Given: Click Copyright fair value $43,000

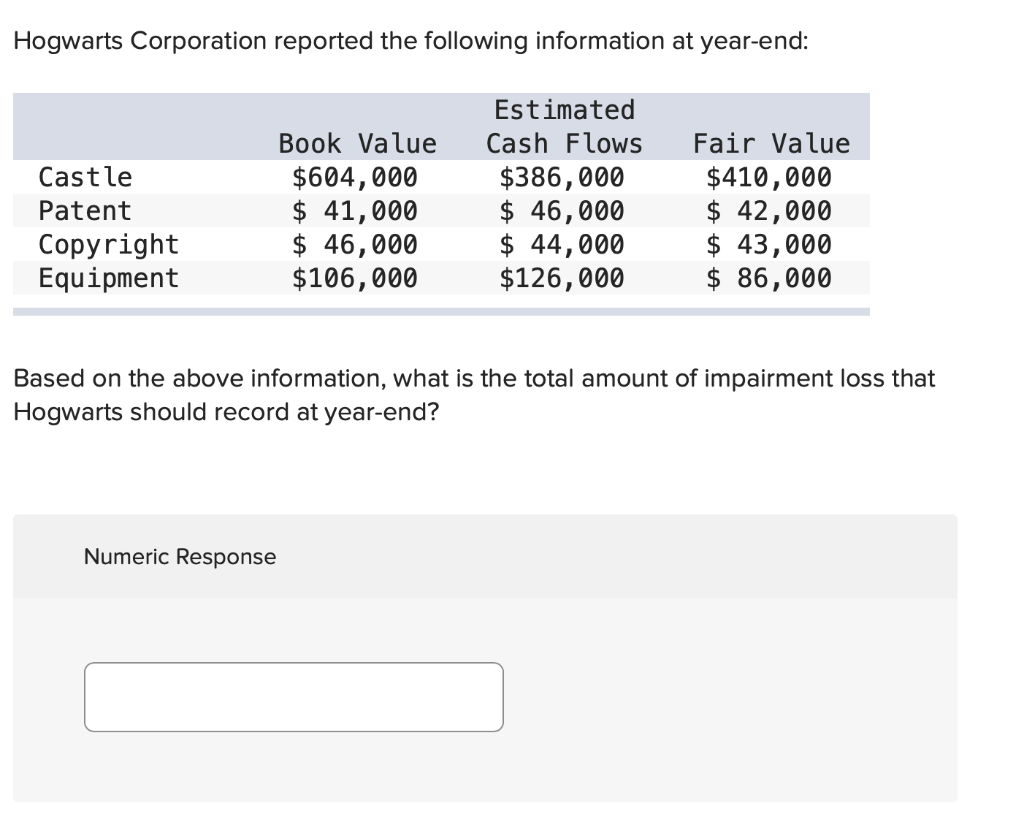Looking at the screenshot, I should [769, 244].
